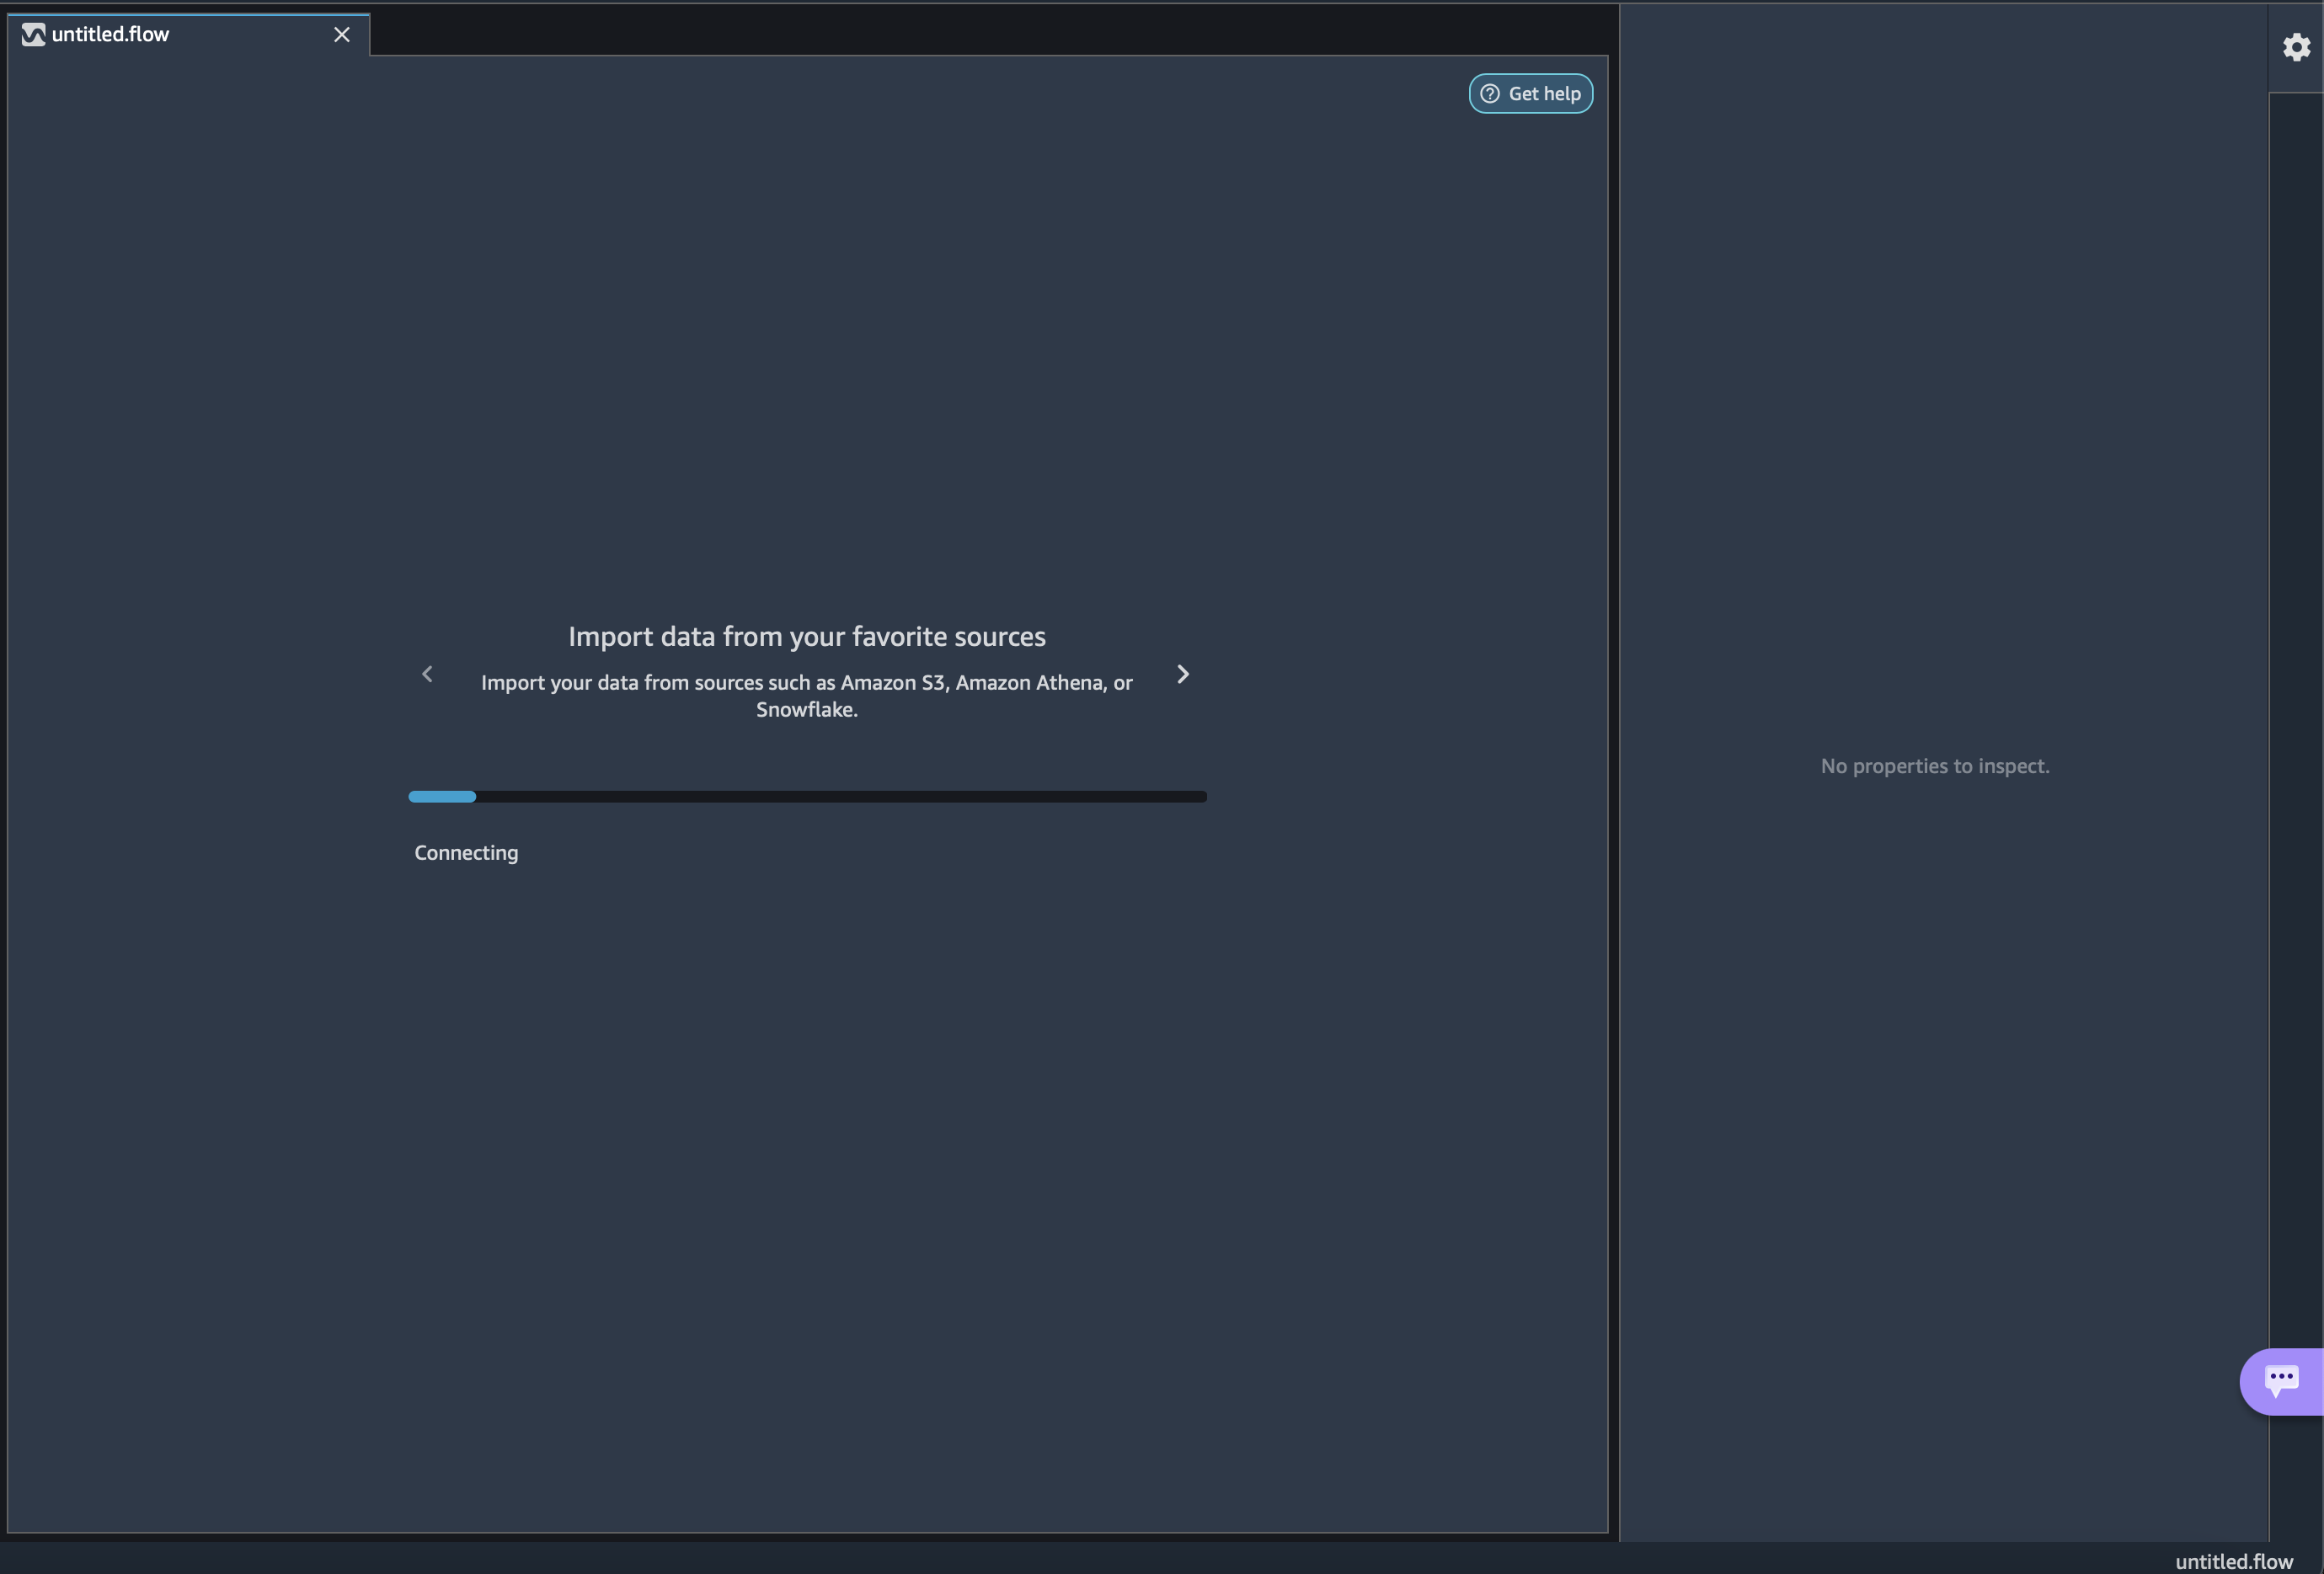Advance to next tip with right chevron
The image size is (2324, 1574).
(x=1183, y=674)
